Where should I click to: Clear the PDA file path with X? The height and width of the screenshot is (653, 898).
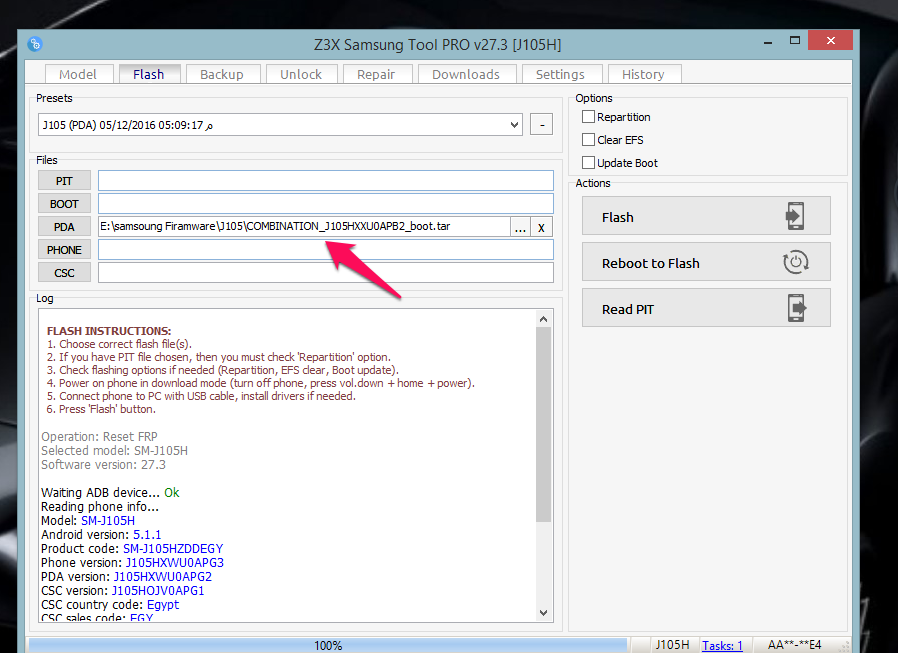(x=541, y=227)
